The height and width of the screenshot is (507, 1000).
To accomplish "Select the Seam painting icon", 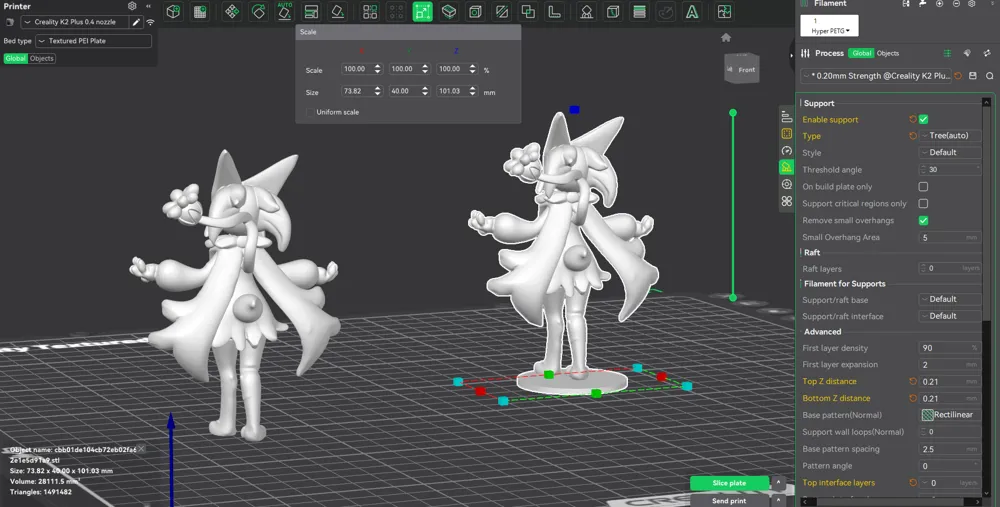I will [x=613, y=11].
